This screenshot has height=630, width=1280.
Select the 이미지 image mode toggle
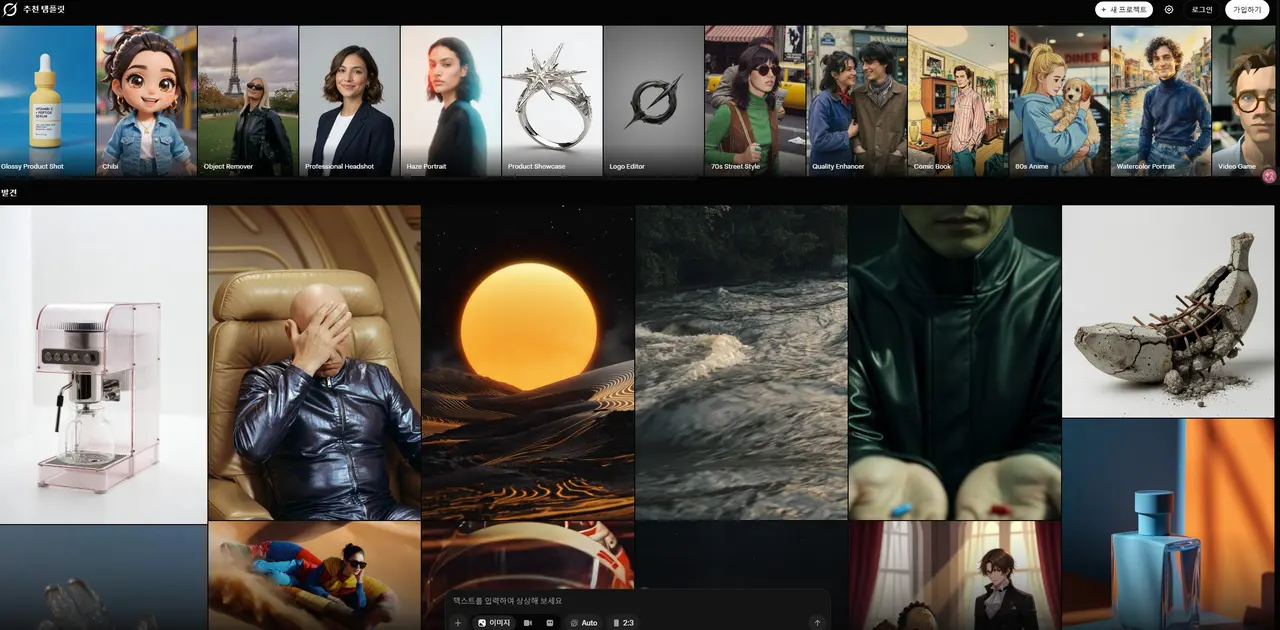[494, 623]
